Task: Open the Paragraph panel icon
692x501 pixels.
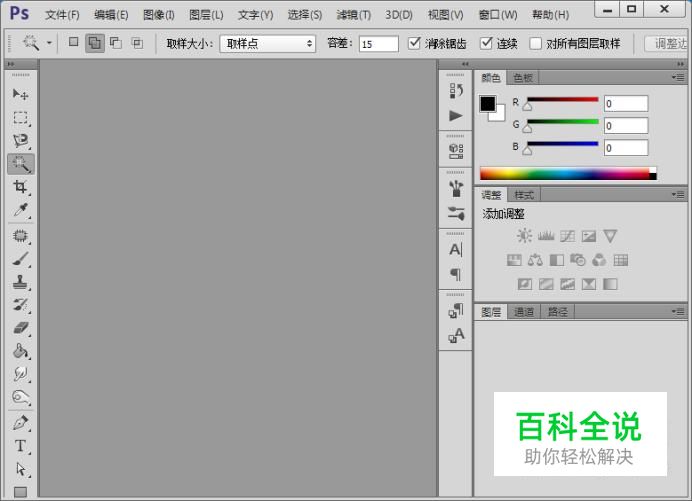Action: point(456,274)
